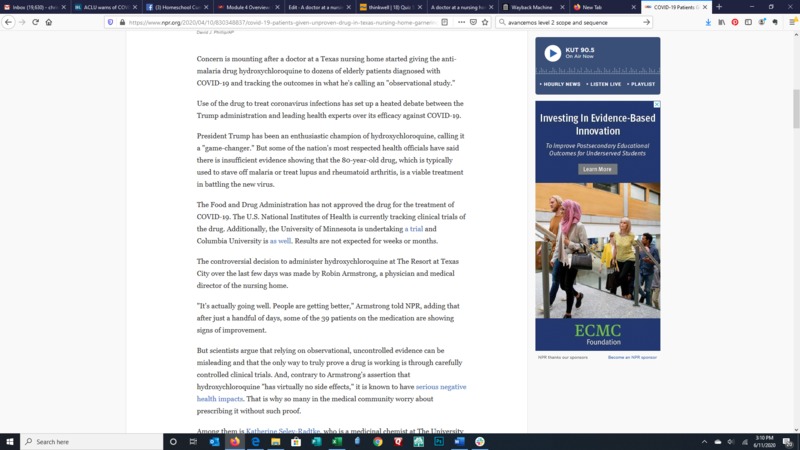Image resolution: width=800 pixels, height=450 pixels.
Task: Play the KUT 90.5 live stream
Action: 552,53
